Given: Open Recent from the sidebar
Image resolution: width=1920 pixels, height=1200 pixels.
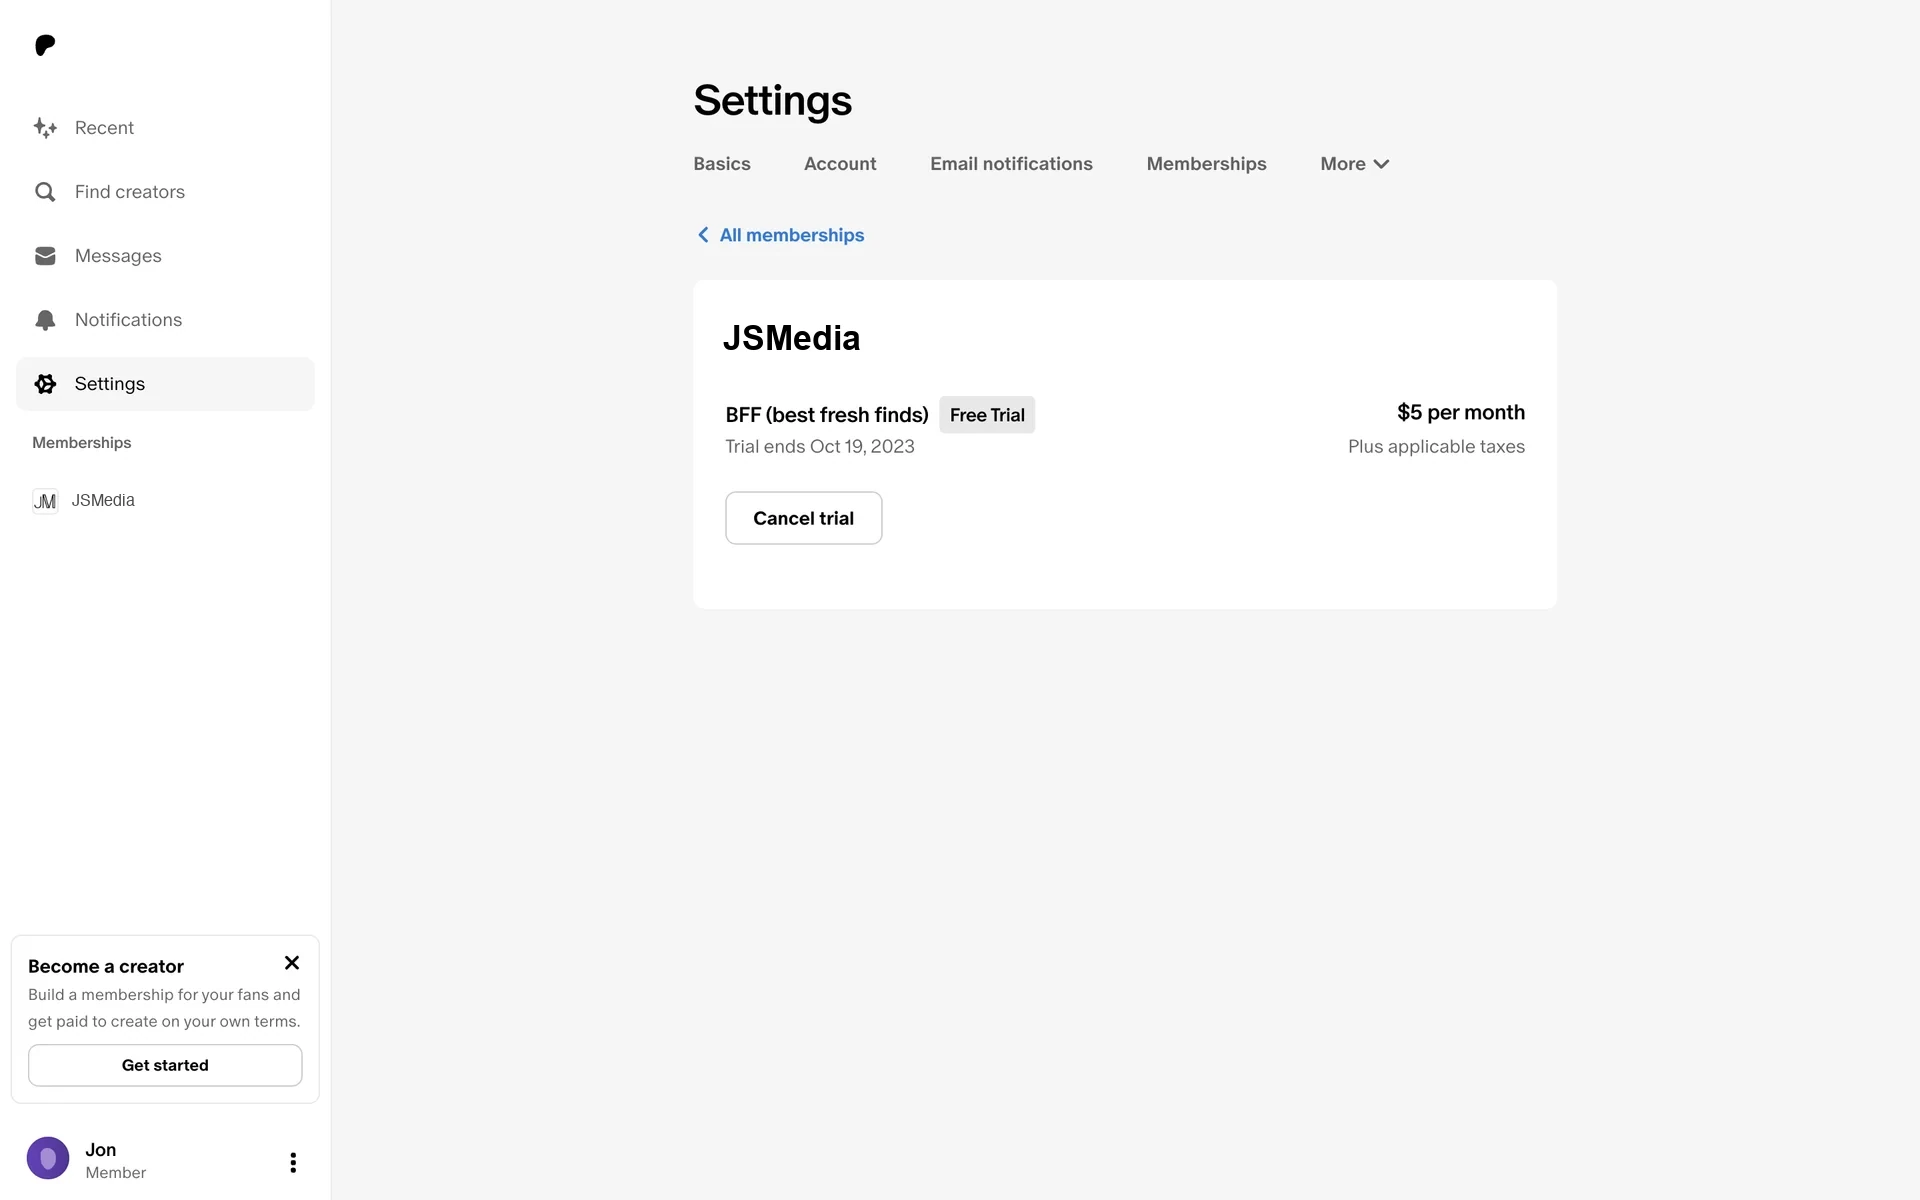Looking at the screenshot, I should coord(104,128).
